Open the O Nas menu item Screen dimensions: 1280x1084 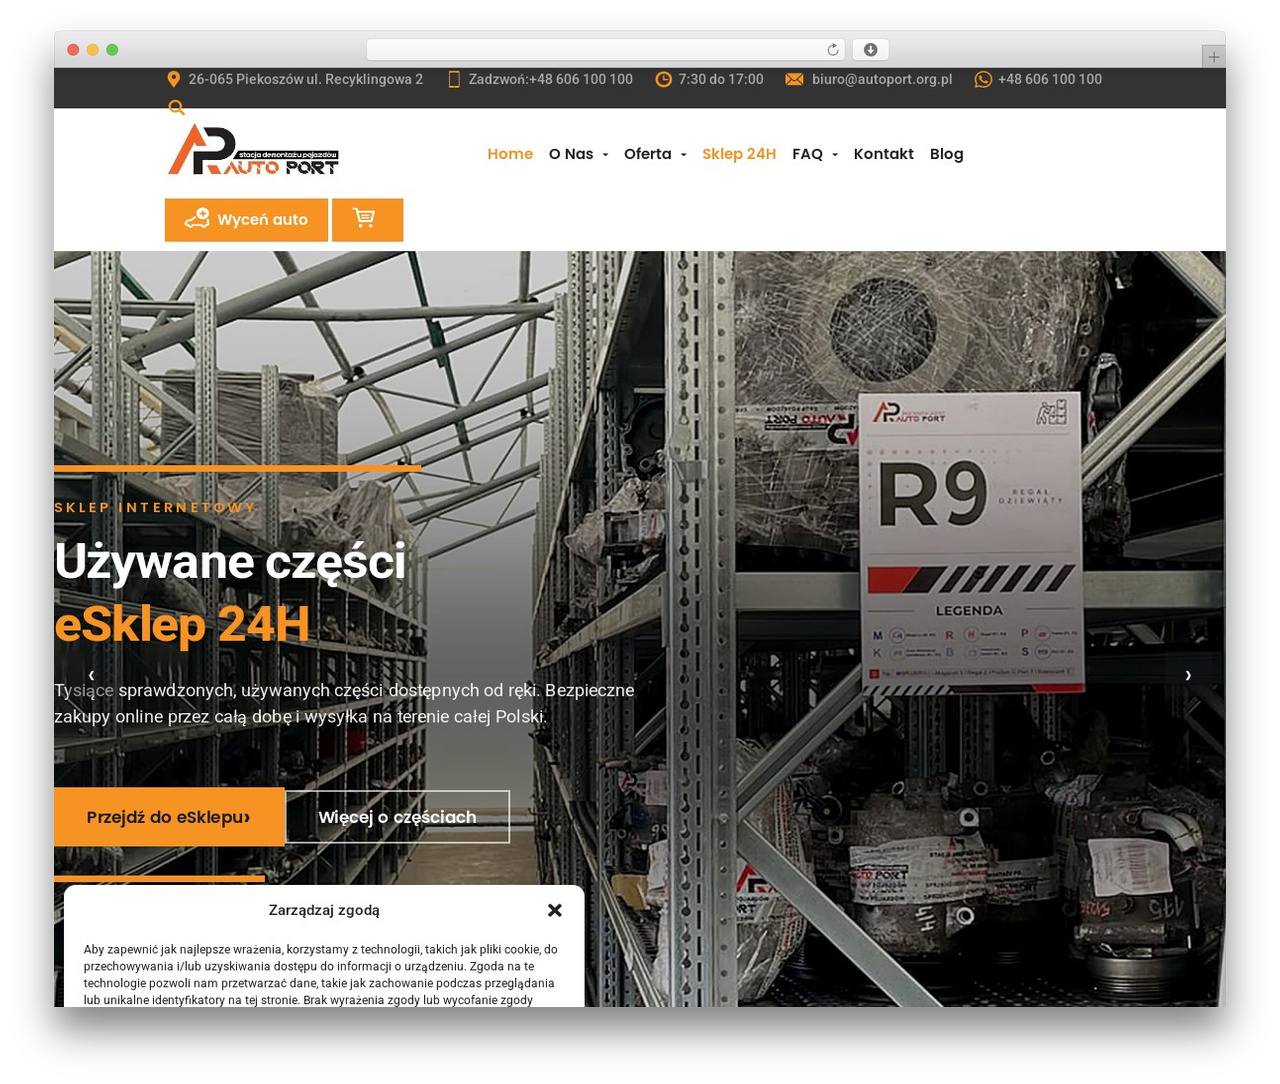coord(571,154)
